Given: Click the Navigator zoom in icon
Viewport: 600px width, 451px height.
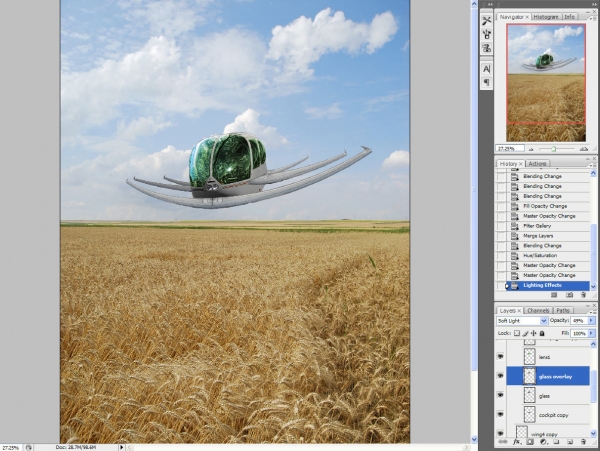Looking at the screenshot, I should [584, 149].
